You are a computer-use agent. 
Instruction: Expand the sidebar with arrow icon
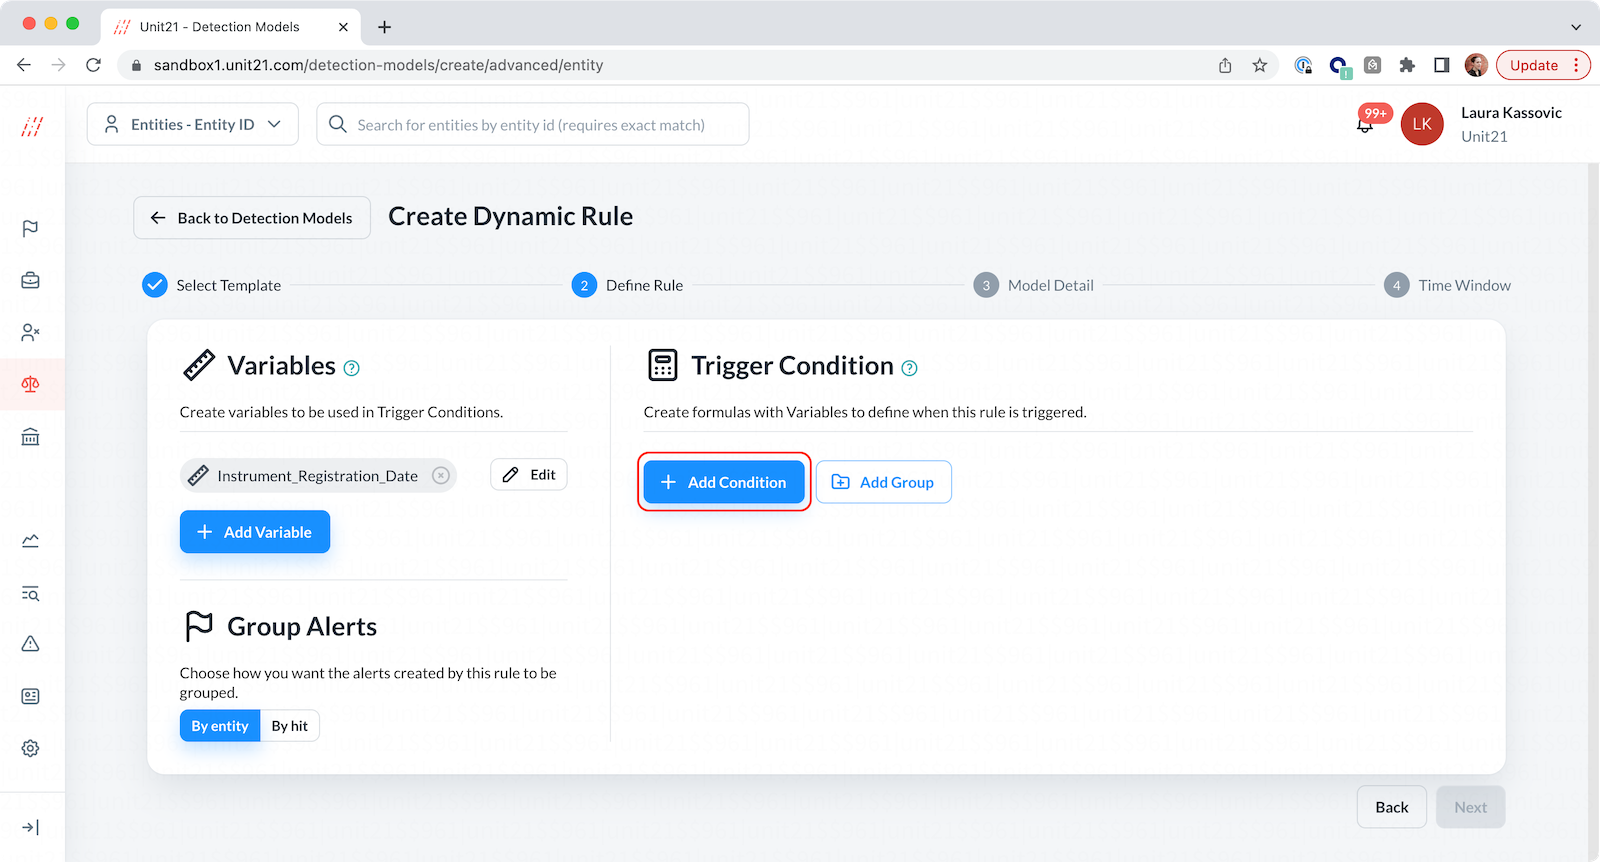(31, 827)
